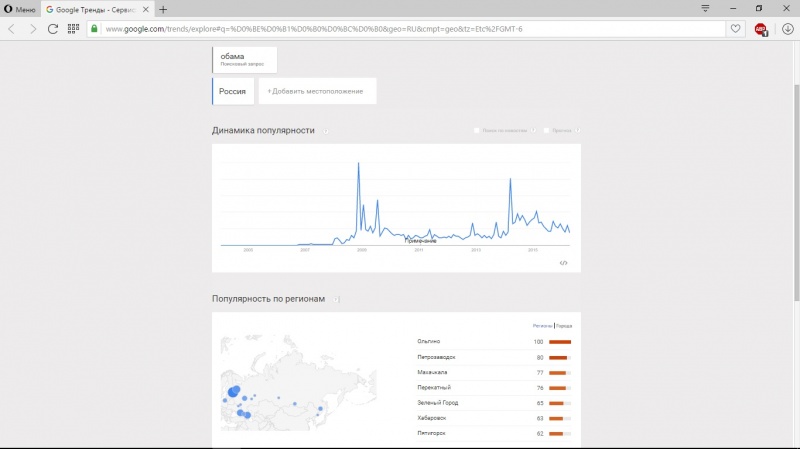The image size is (800, 449).
Task: Open the tab list menu icon in title bar
Action: pos(706,8)
